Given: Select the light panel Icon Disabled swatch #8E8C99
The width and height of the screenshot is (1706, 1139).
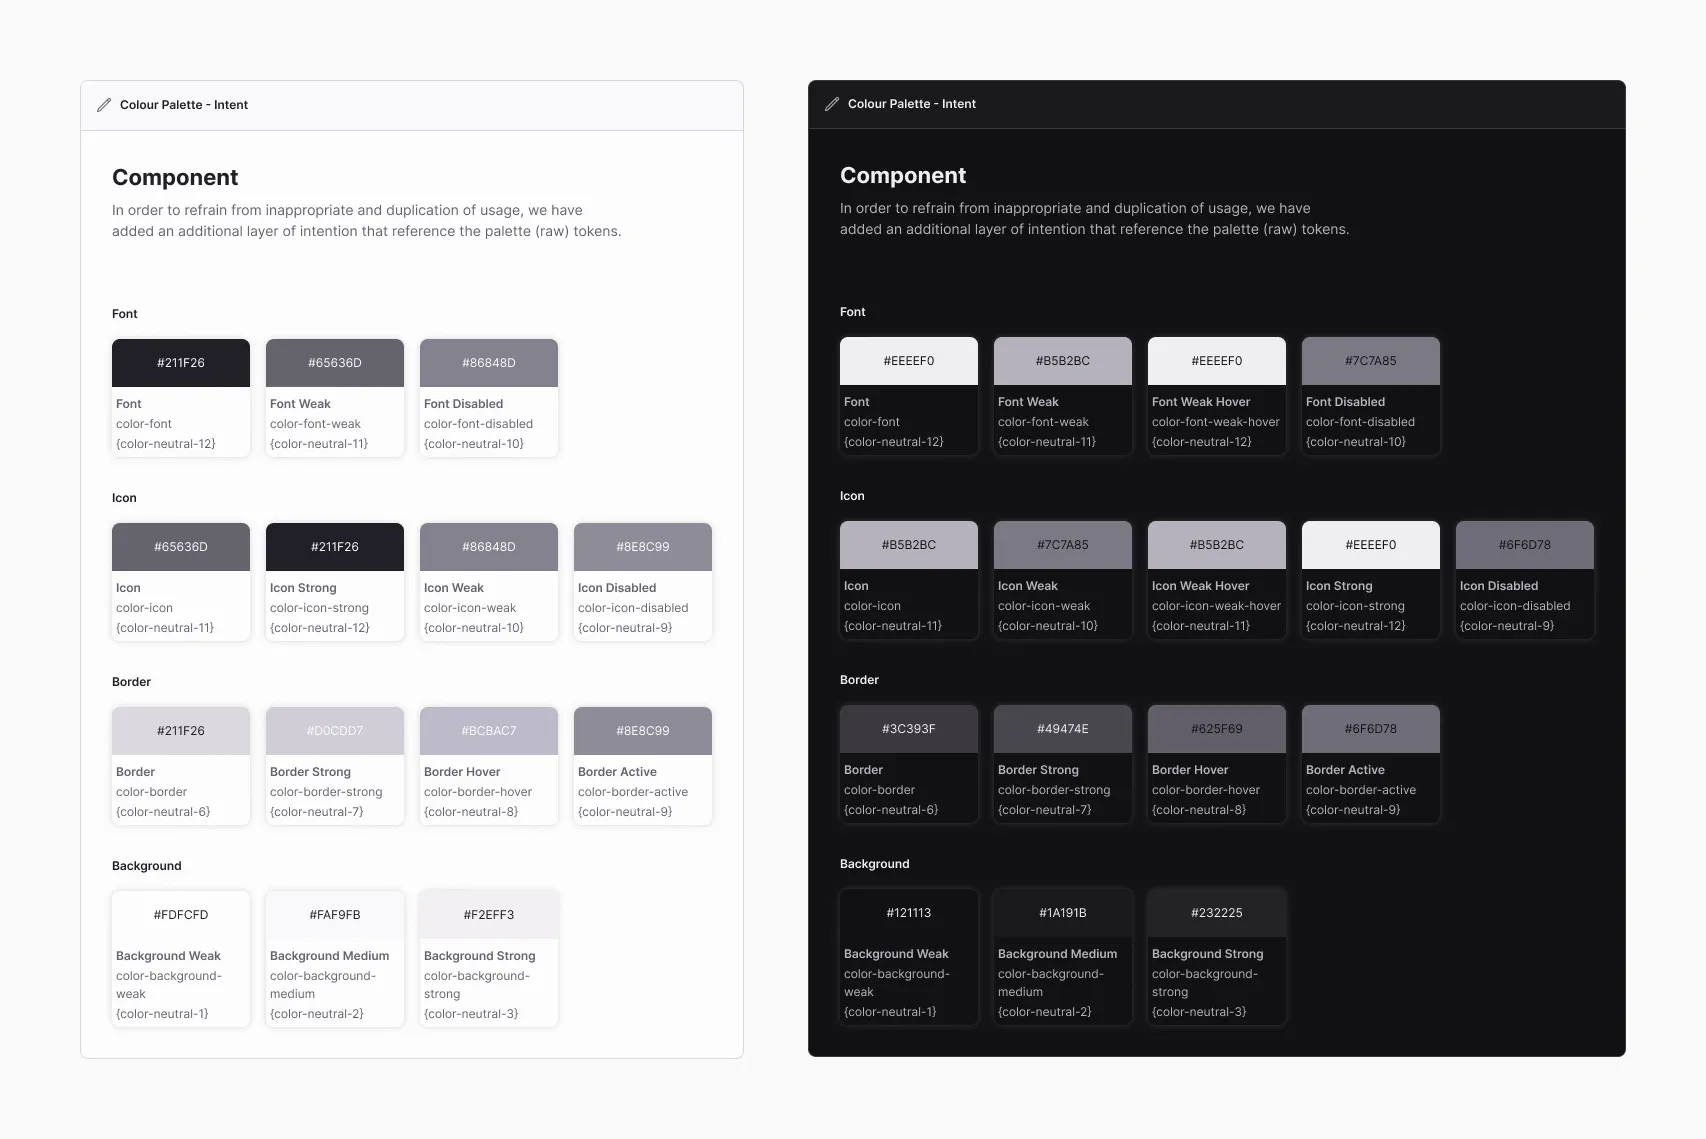Looking at the screenshot, I should tap(643, 547).
